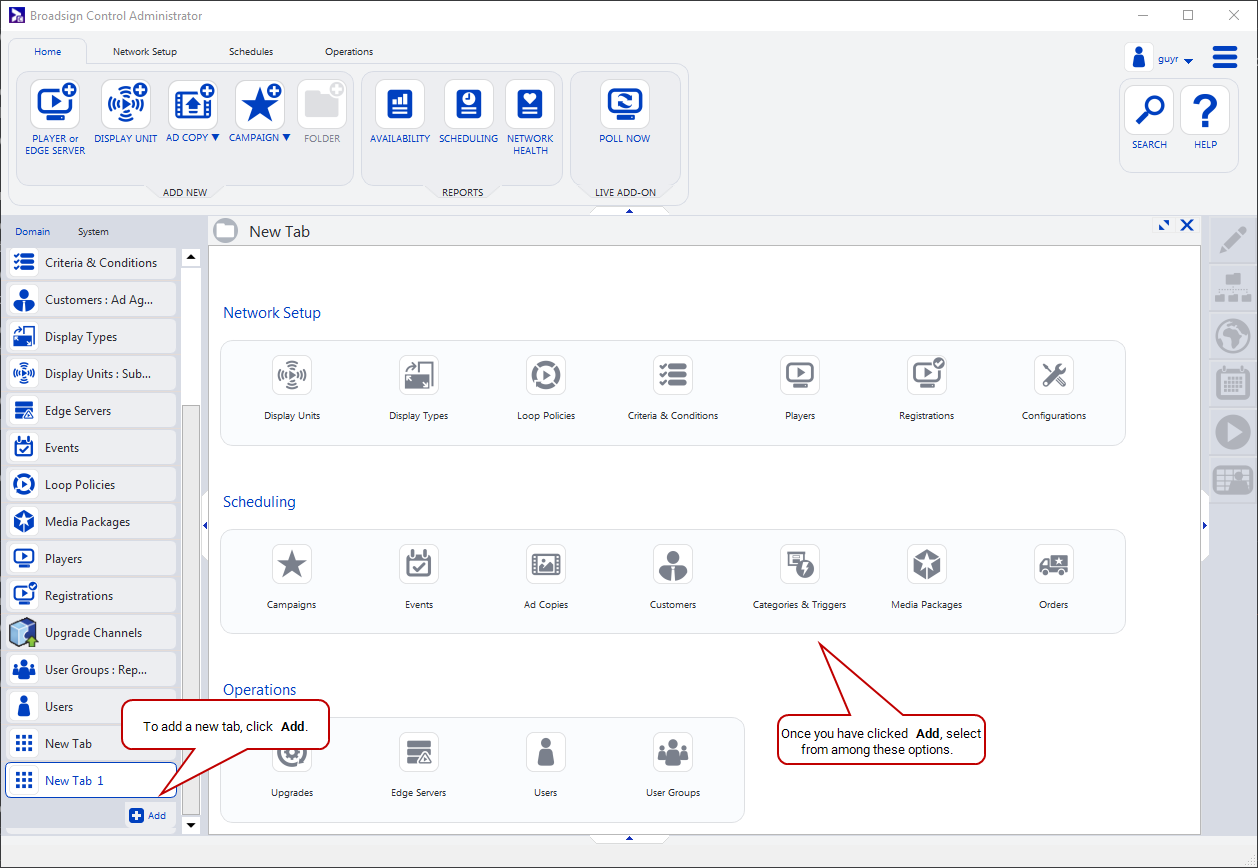Open Ad Copies in Scheduling panel
The image size is (1258, 868).
[546, 578]
